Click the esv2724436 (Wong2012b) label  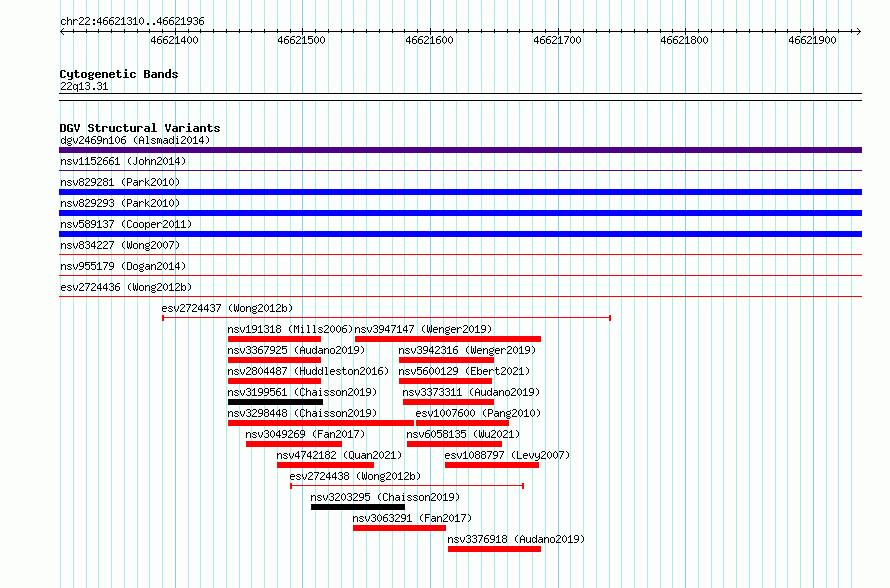126,287
